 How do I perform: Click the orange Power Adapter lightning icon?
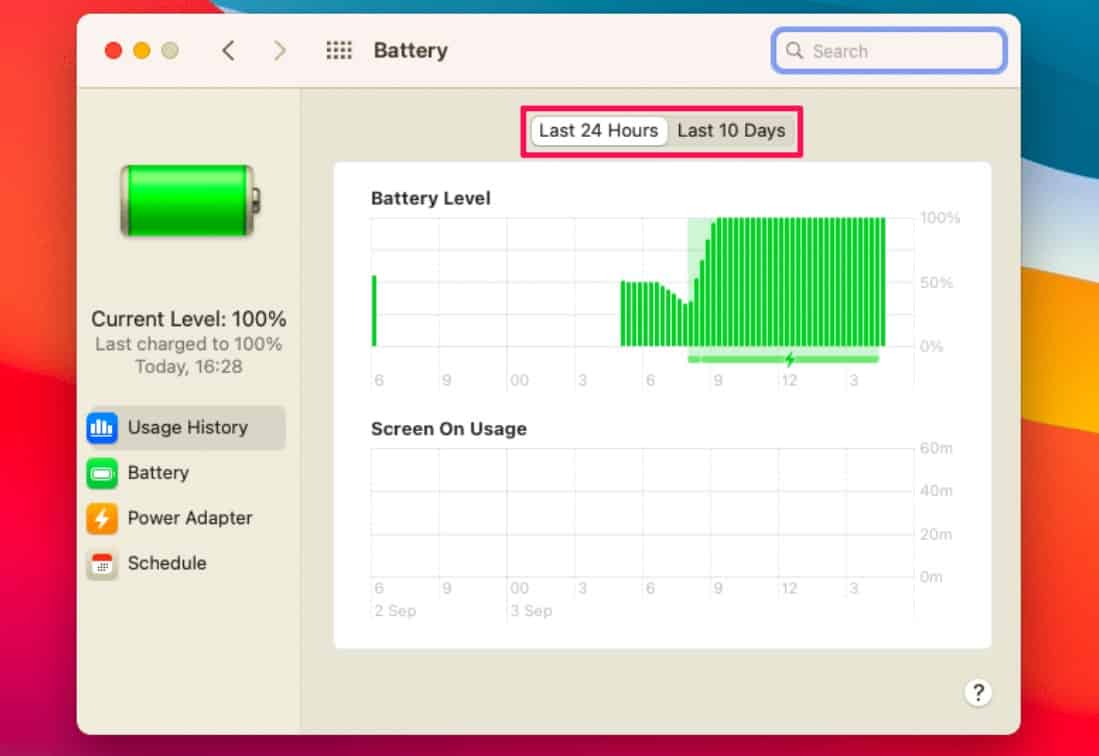(x=102, y=518)
